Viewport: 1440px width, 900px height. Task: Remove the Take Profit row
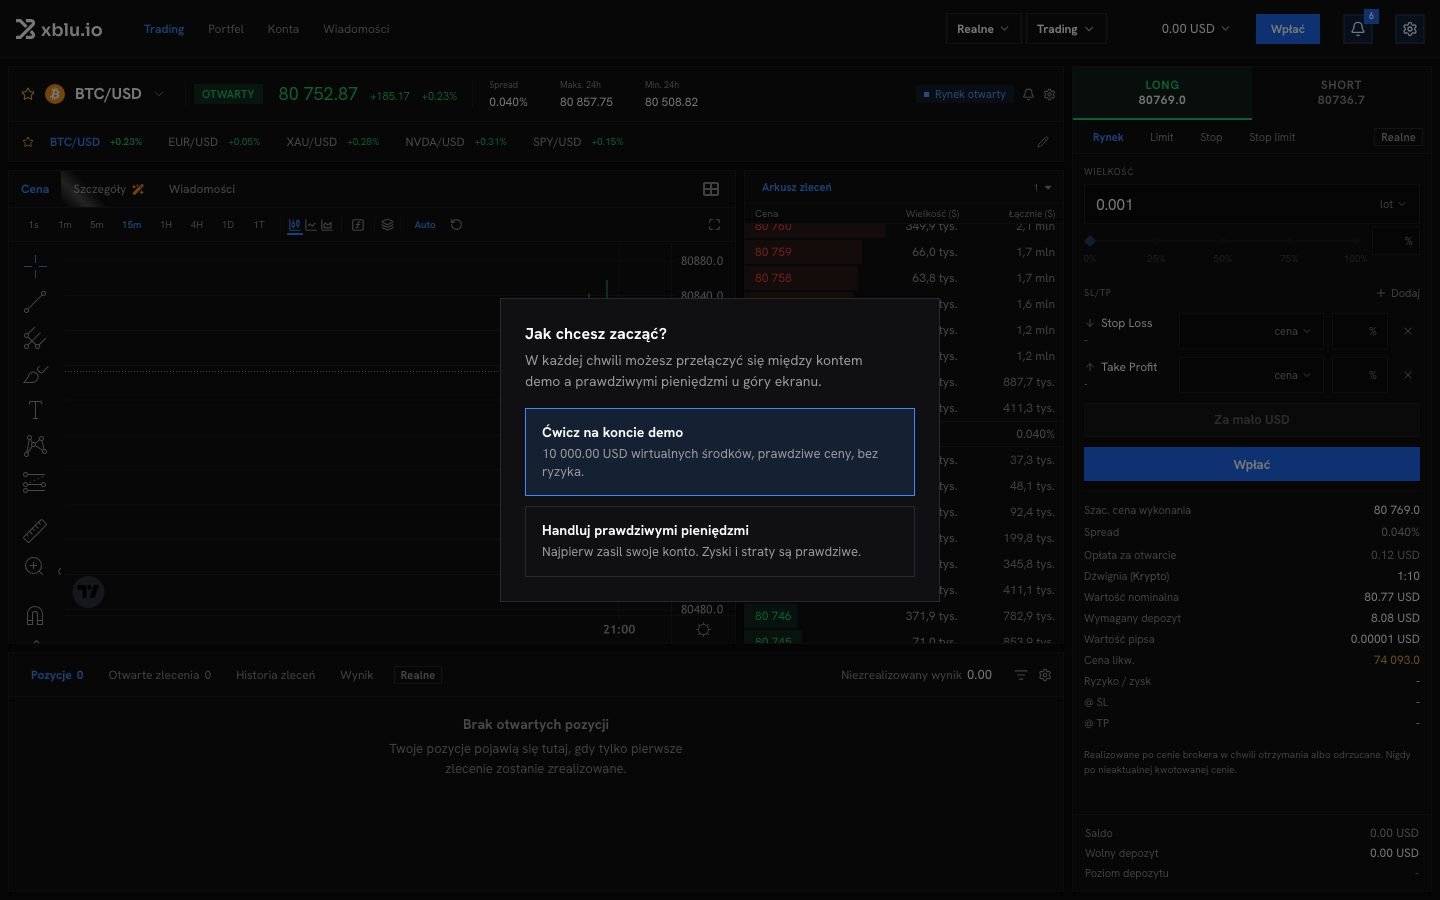pyautogui.click(x=1408, y=375)
